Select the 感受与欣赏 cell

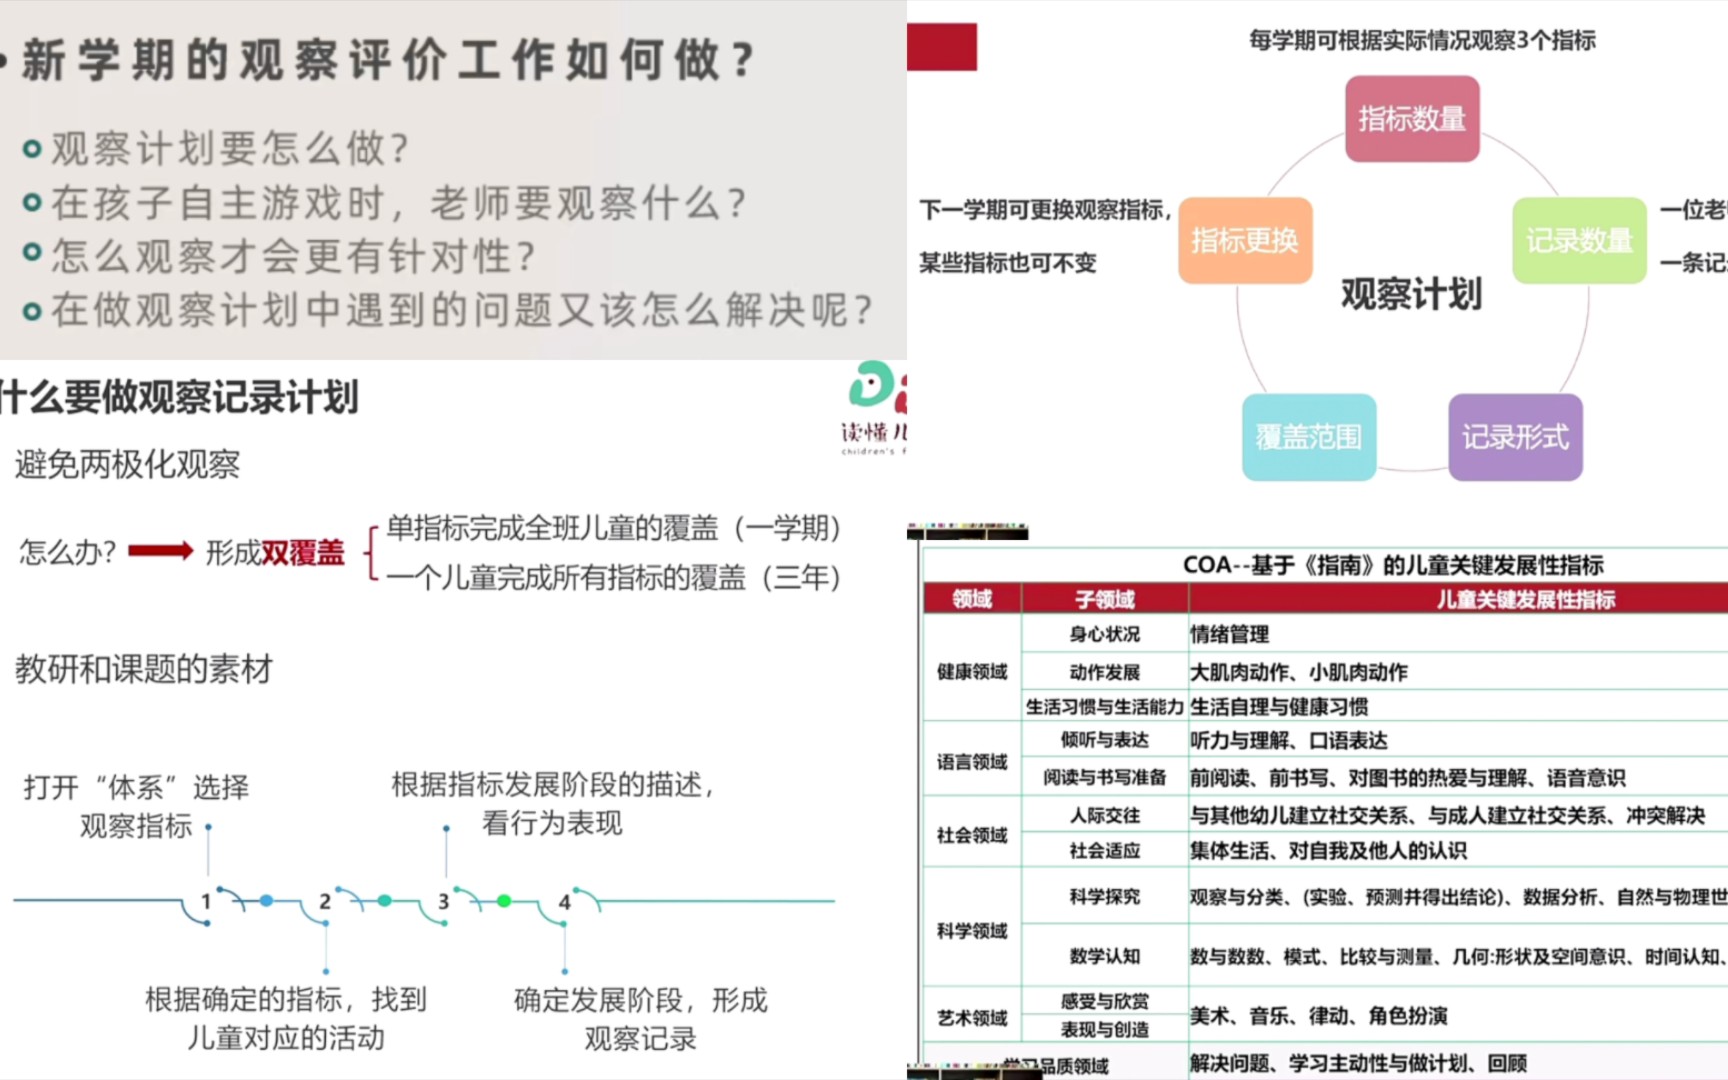tap(1105, 1001)
